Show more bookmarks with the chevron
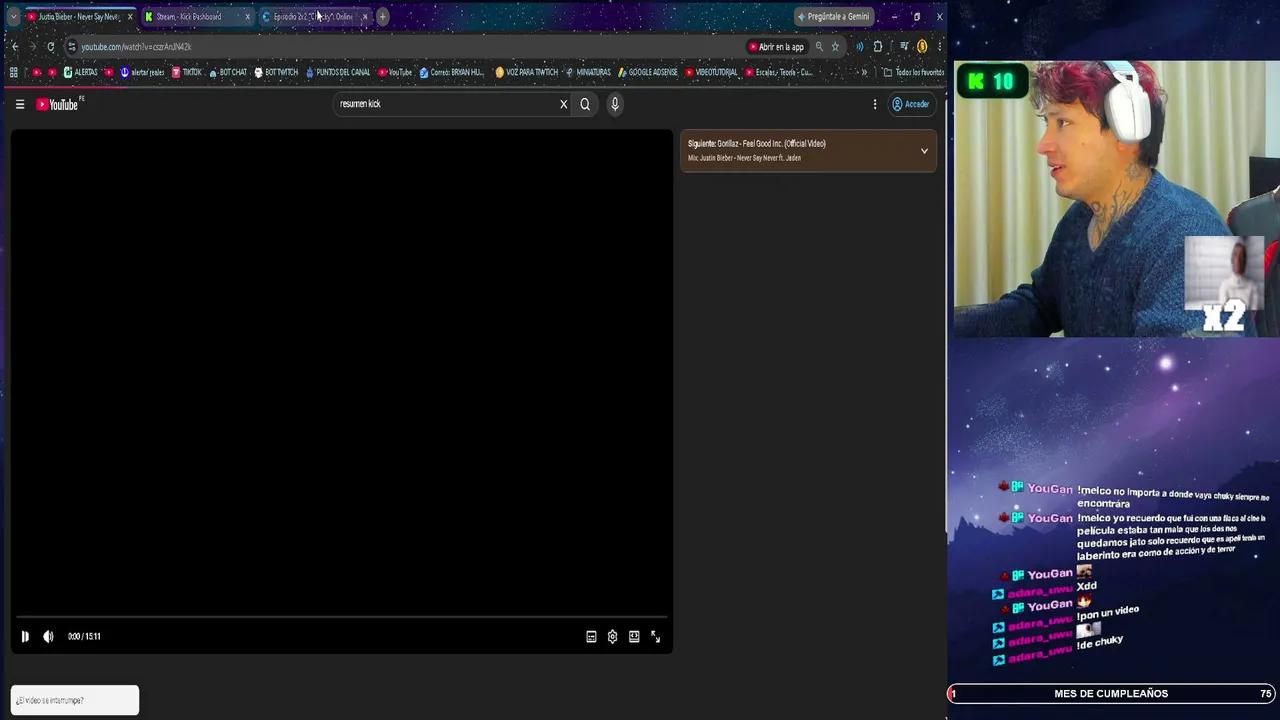This screenshot has height=720, width=1280. (x=864, y=72)
